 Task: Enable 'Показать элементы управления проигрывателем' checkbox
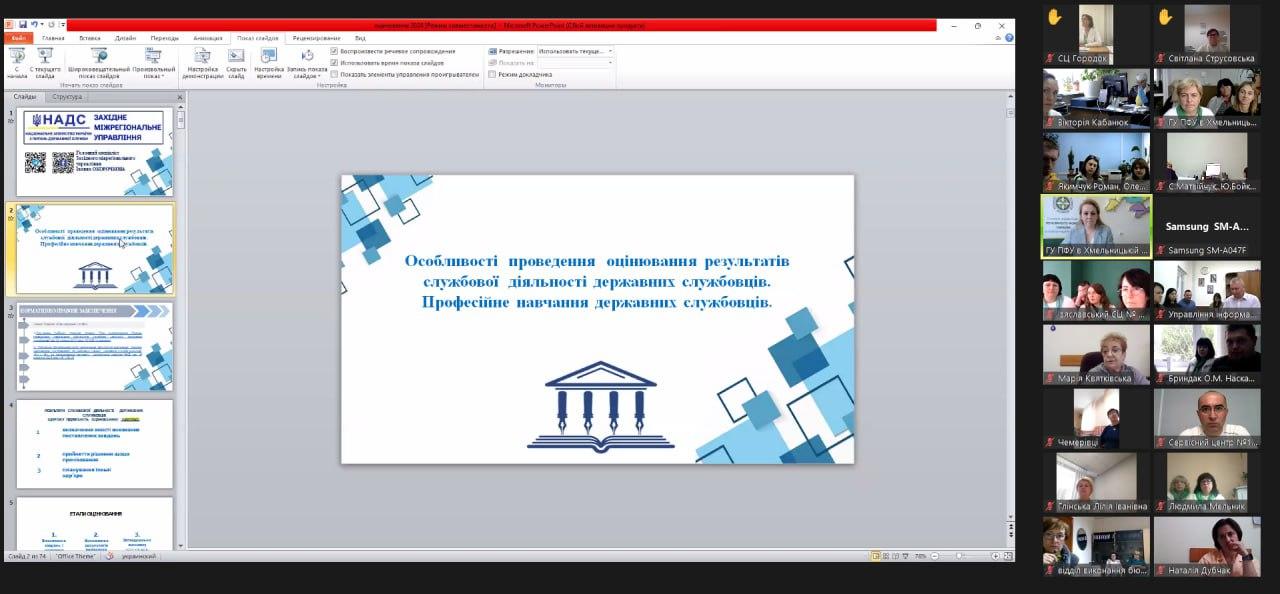pos(335,74)
